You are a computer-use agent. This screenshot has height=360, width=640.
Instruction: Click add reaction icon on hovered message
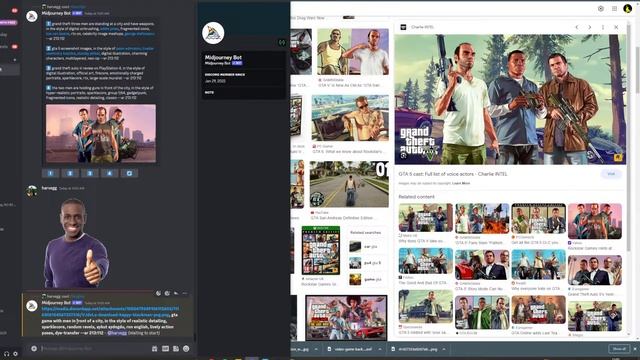coord(158,293)
